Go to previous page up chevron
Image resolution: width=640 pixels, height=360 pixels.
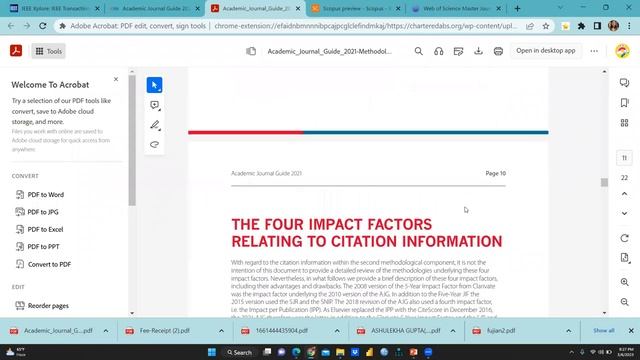tap(624, 194)
